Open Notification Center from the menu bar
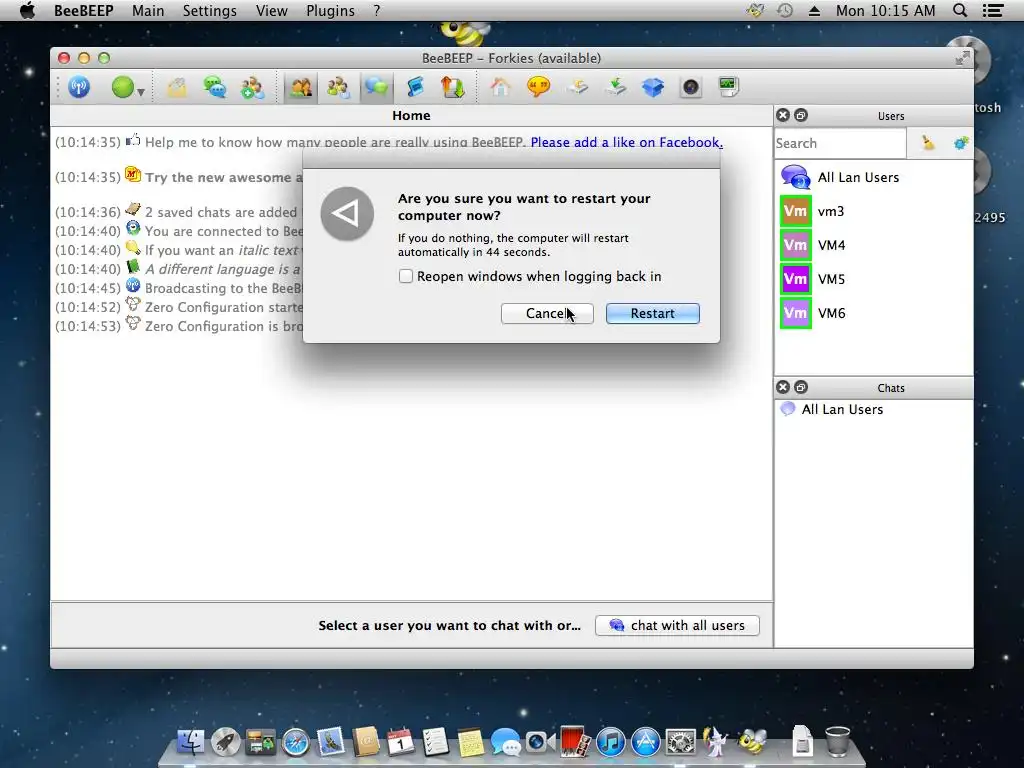 coord(993,10)
